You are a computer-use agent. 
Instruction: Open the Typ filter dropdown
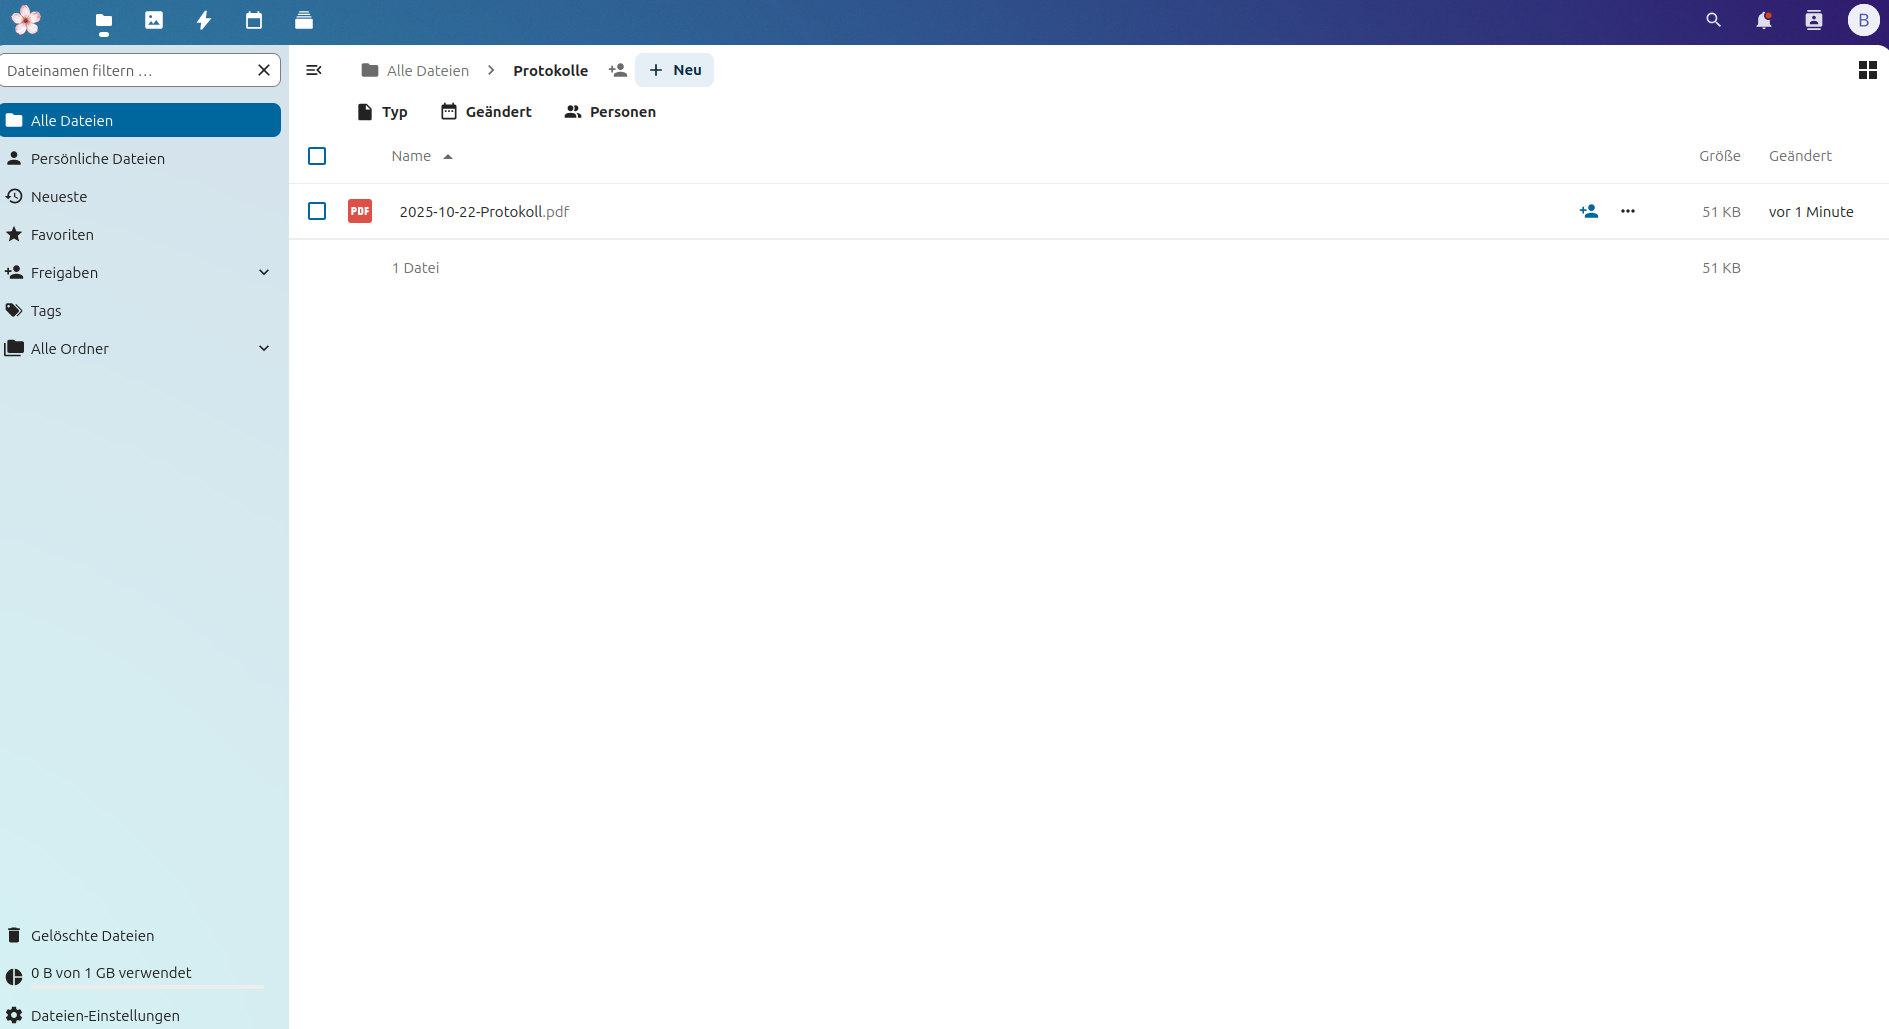tap(383, 112)
